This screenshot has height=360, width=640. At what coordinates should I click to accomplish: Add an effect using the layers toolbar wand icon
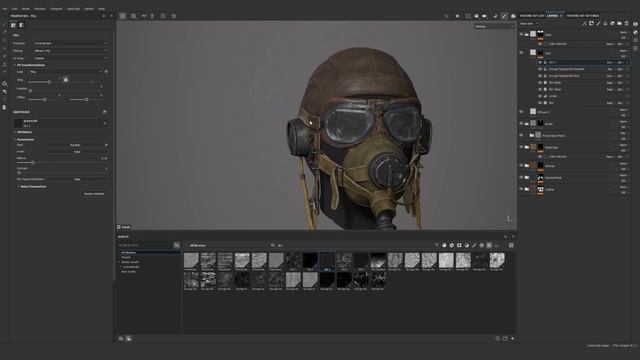(x=584, y=24)
